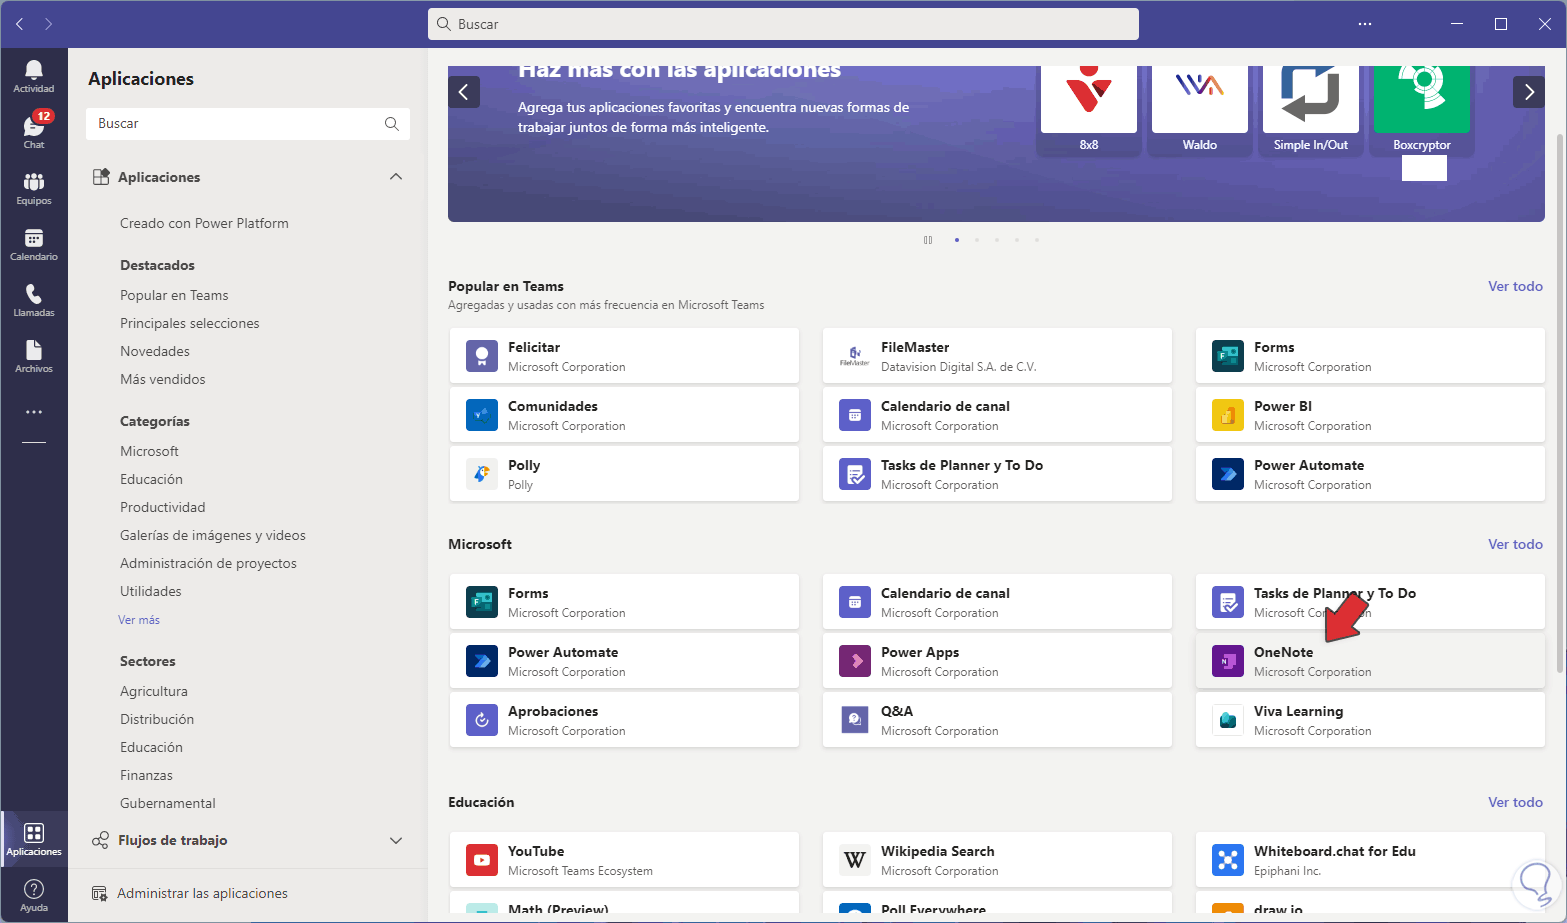Select the Finanzas sector
The height and width of the screenshot is (923, 1567).
[x=146, y=775]
